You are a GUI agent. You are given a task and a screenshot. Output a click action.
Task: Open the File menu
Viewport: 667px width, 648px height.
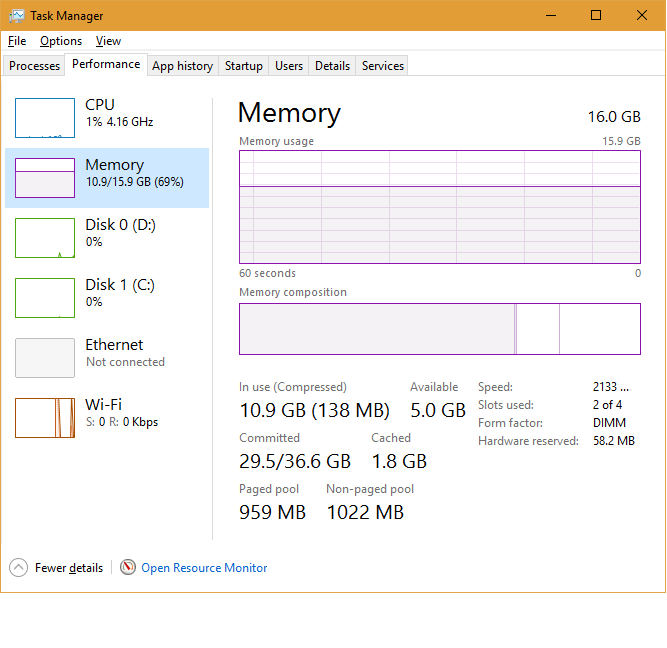[17, 41]
